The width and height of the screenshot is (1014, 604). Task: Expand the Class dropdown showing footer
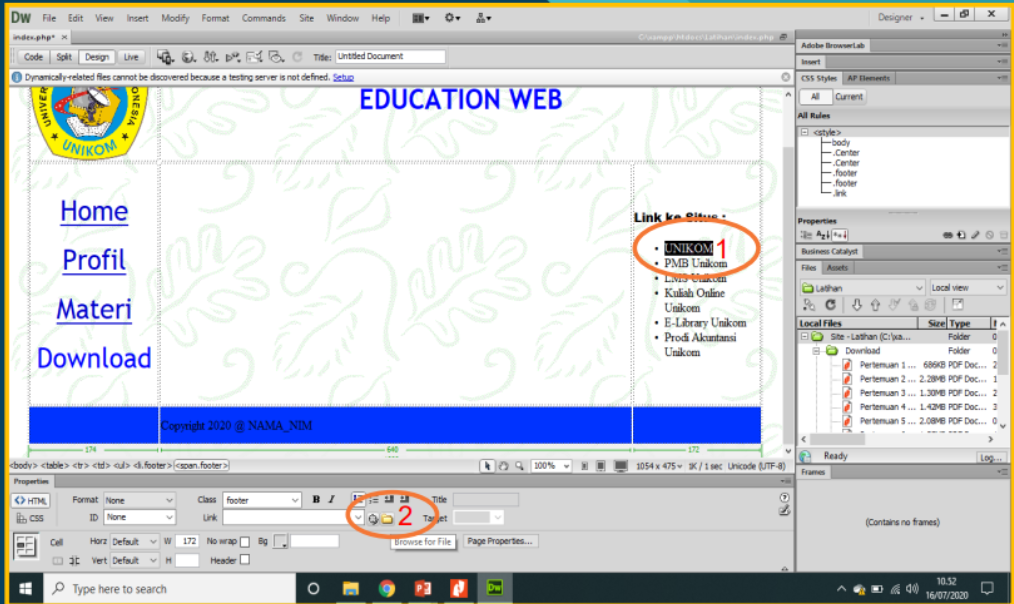click(262, 500)
